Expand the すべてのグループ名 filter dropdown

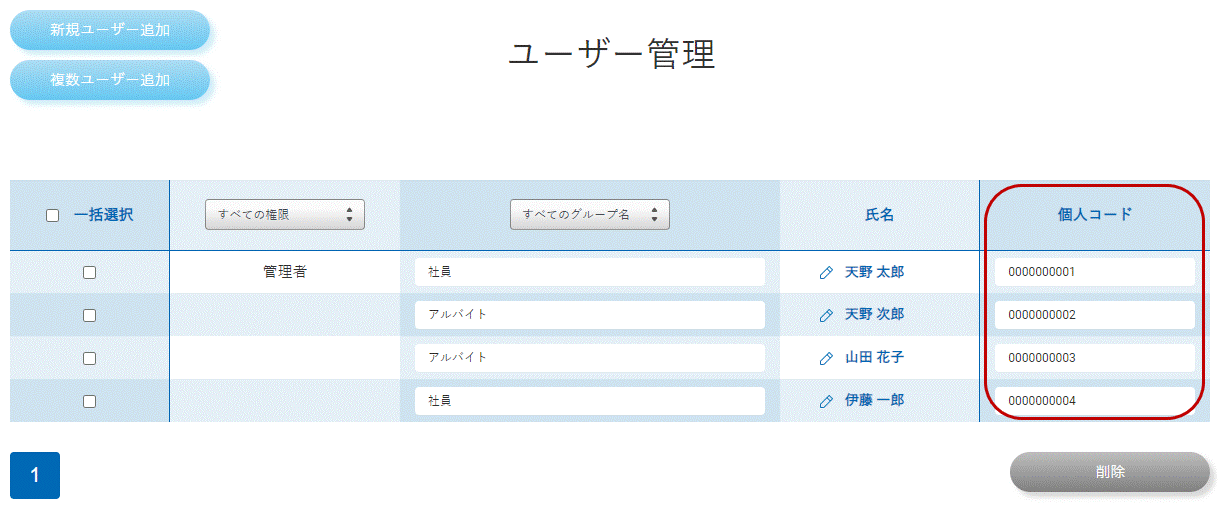point(589,214)
